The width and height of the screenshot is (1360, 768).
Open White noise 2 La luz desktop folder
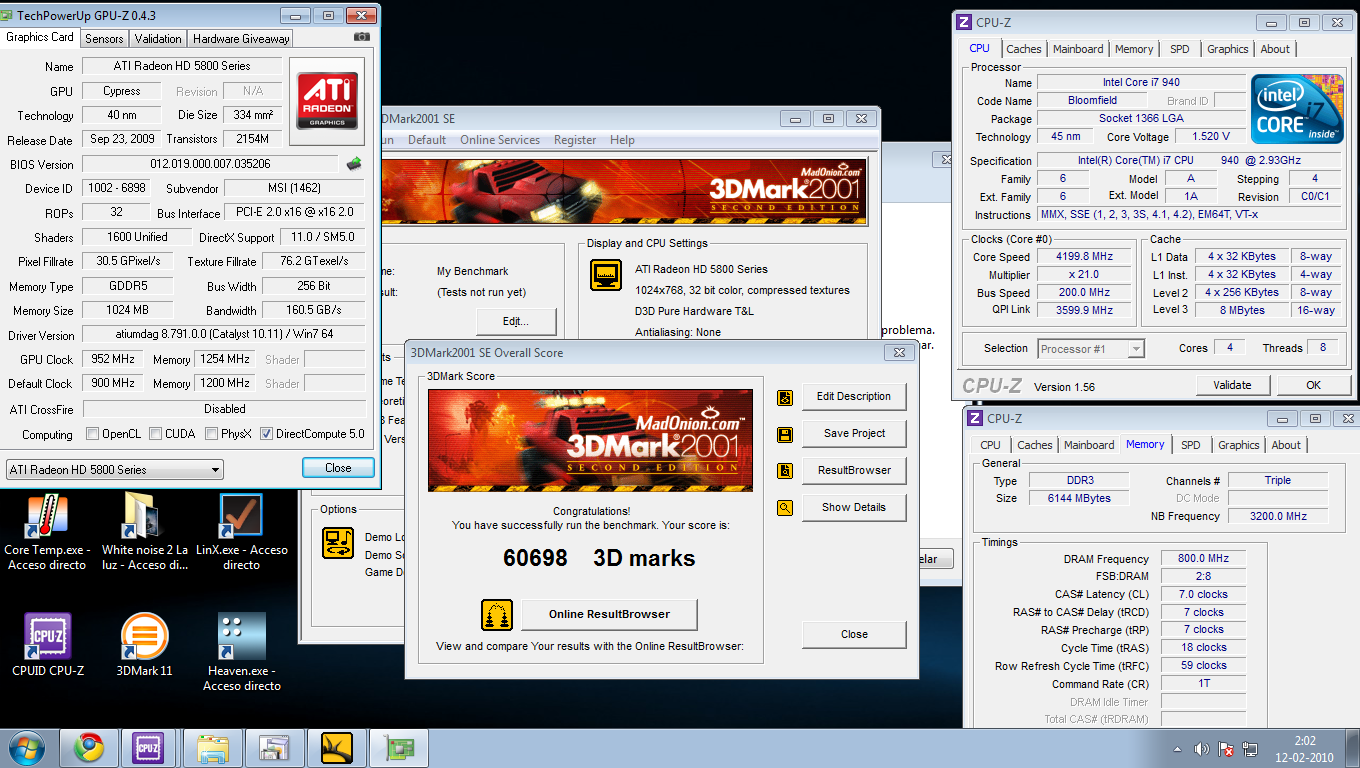(x=145, y=534)
